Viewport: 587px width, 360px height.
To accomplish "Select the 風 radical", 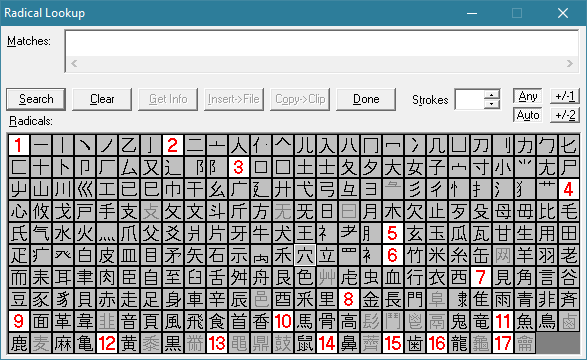I will [x=173, y=321].
